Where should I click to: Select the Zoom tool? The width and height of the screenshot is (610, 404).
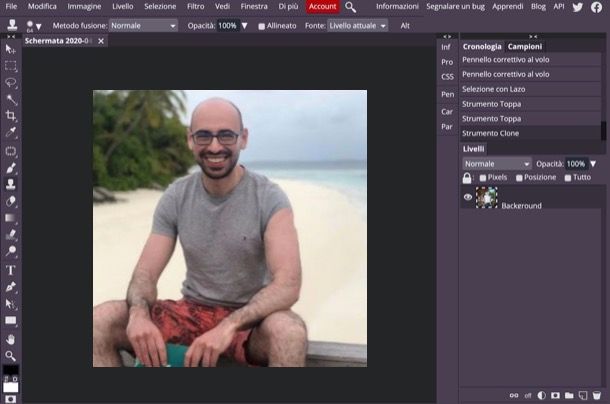pyautogui.click(x=11, y=356)
